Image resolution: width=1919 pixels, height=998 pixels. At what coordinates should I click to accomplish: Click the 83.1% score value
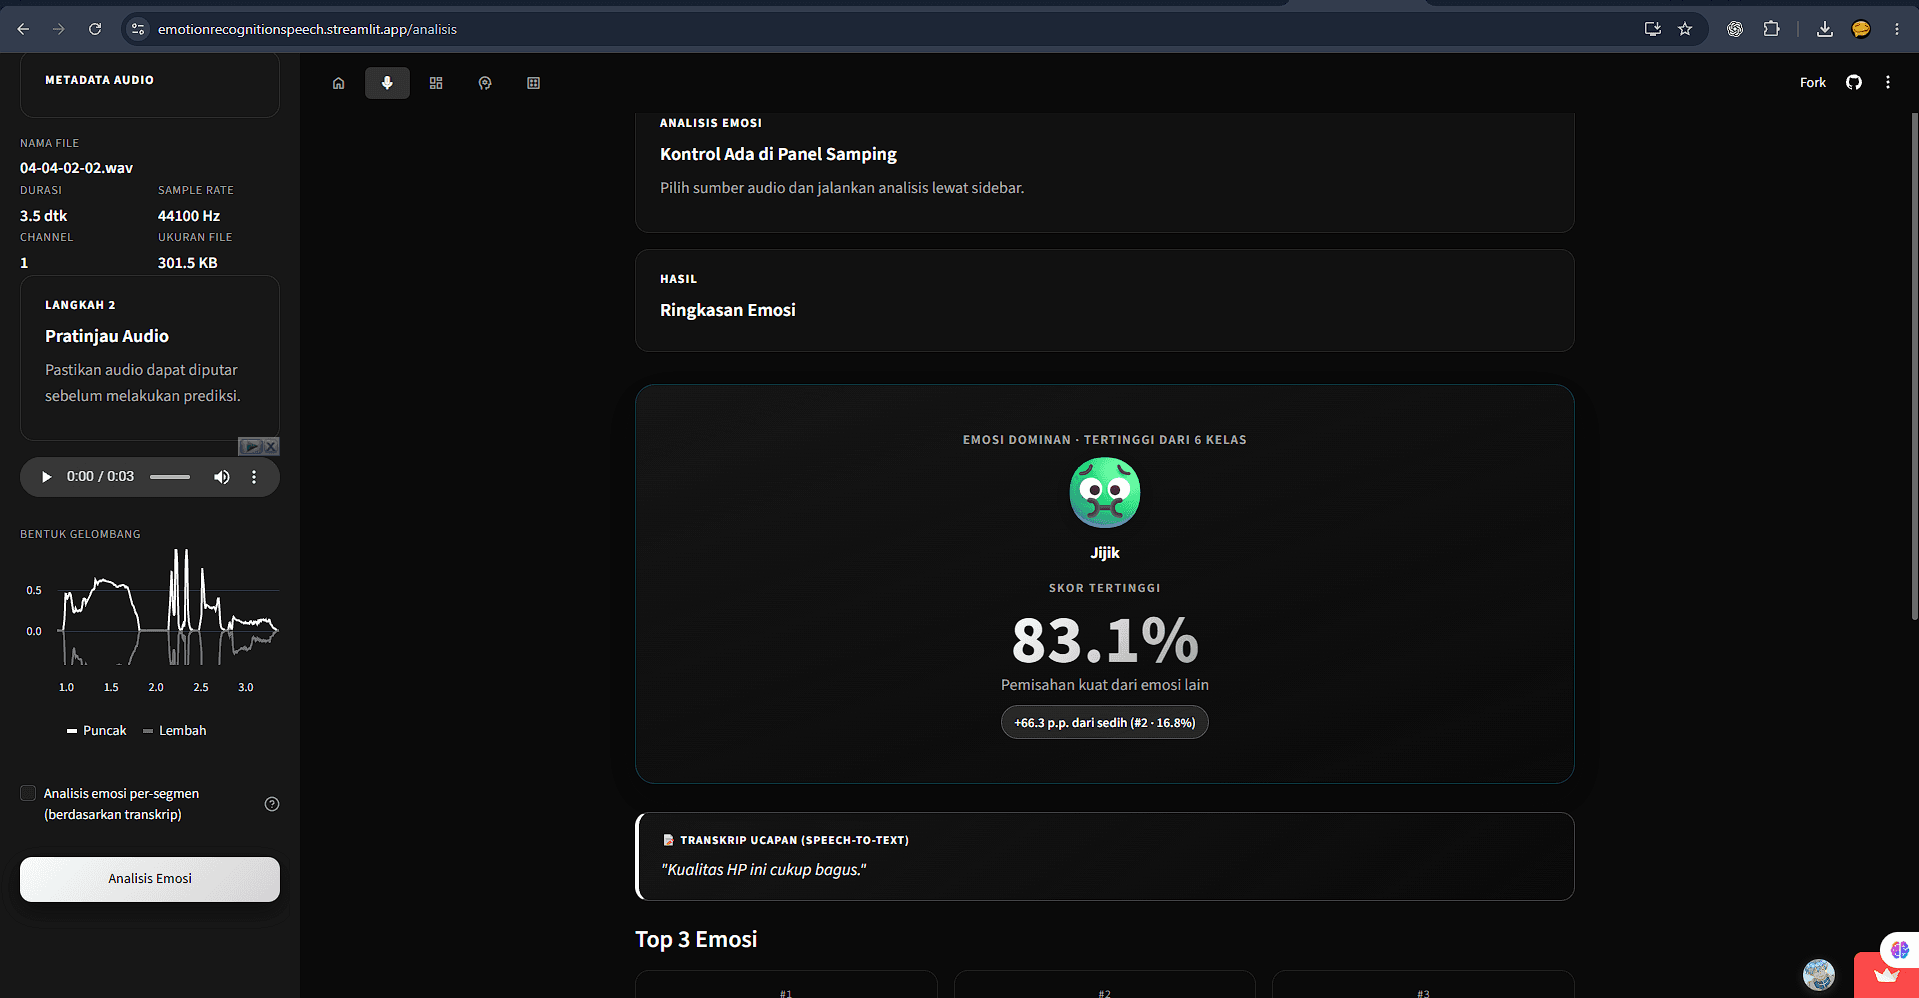click(x=1104, y=641)
